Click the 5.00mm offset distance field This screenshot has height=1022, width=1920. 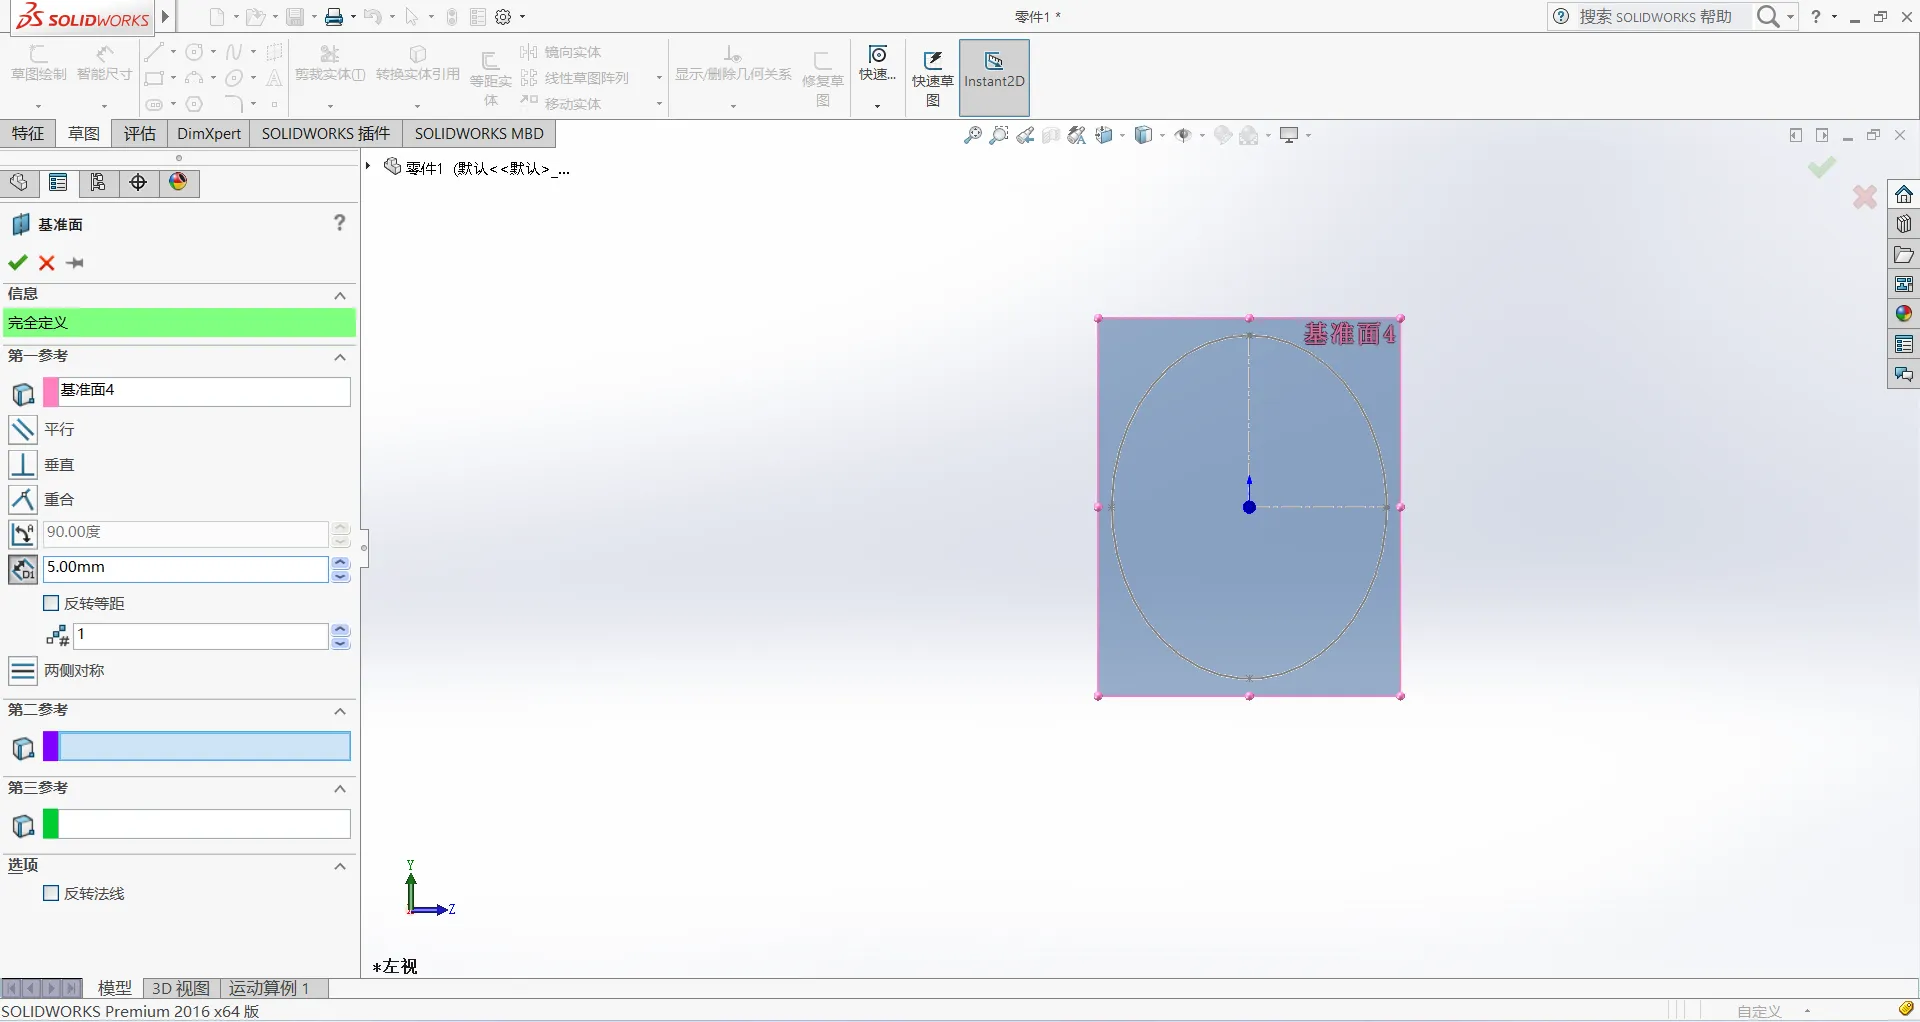(x=186, y=568)
